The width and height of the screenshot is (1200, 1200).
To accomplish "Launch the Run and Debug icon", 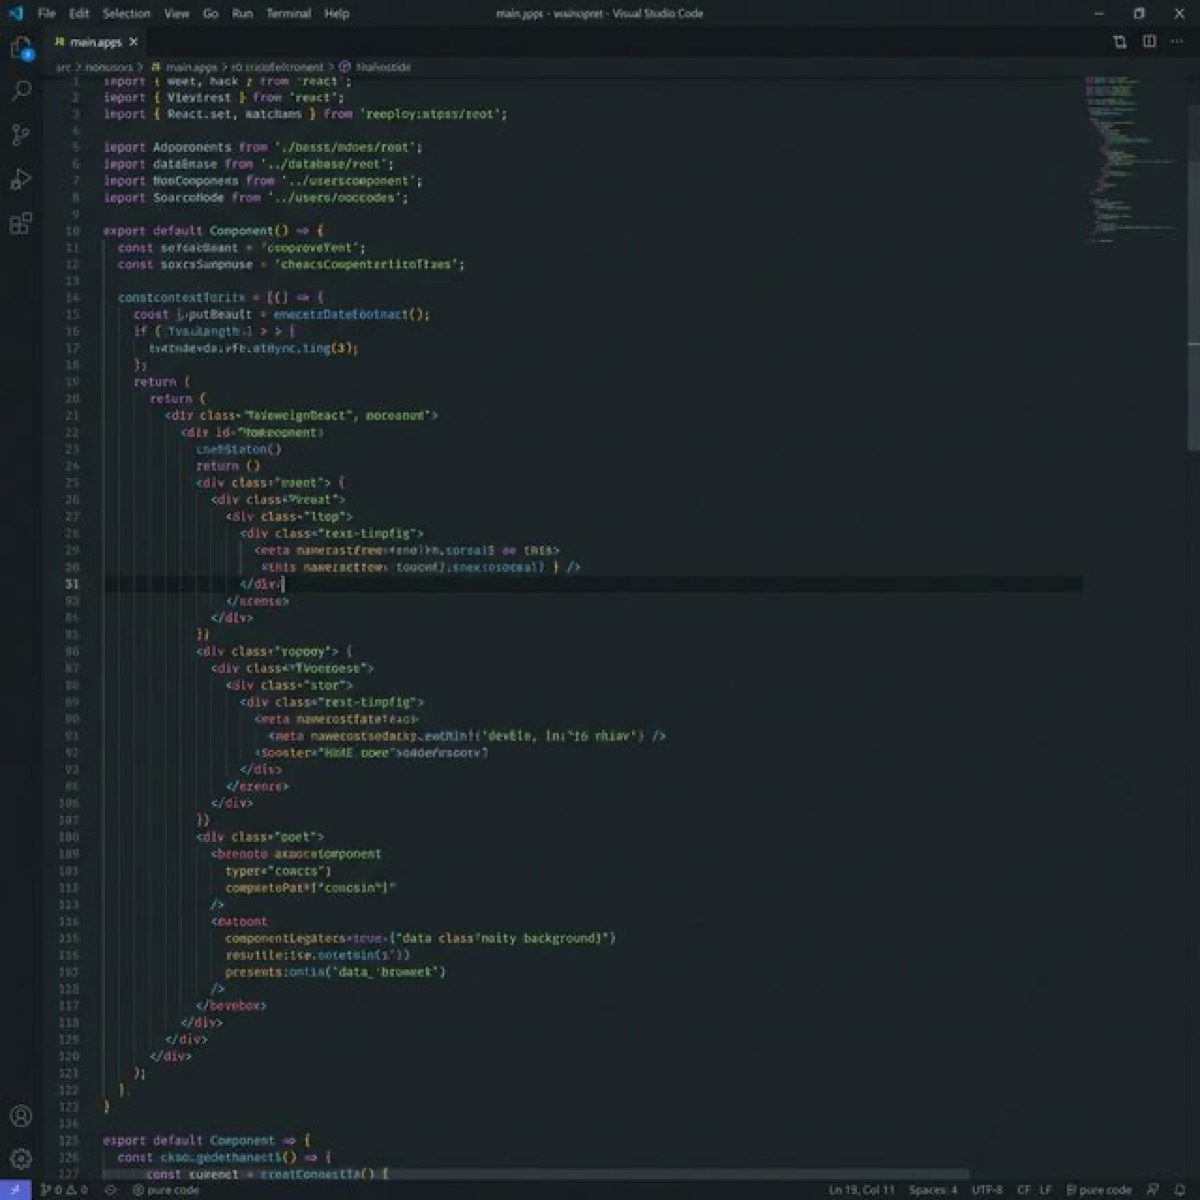I will 20,180.
